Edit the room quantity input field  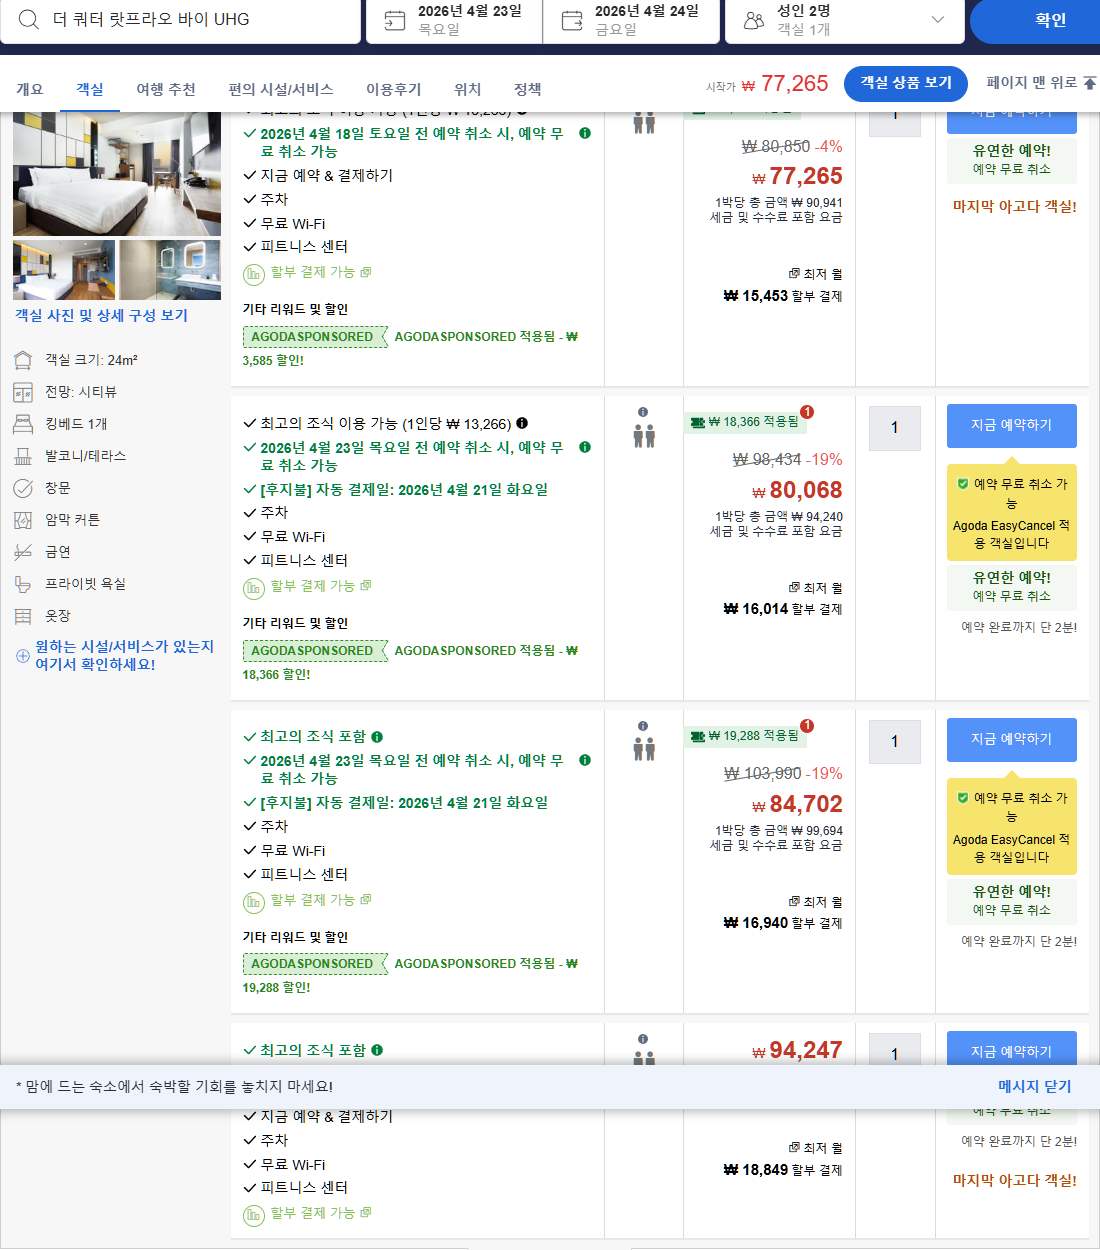pyautogui.click(x=894, y=428)
